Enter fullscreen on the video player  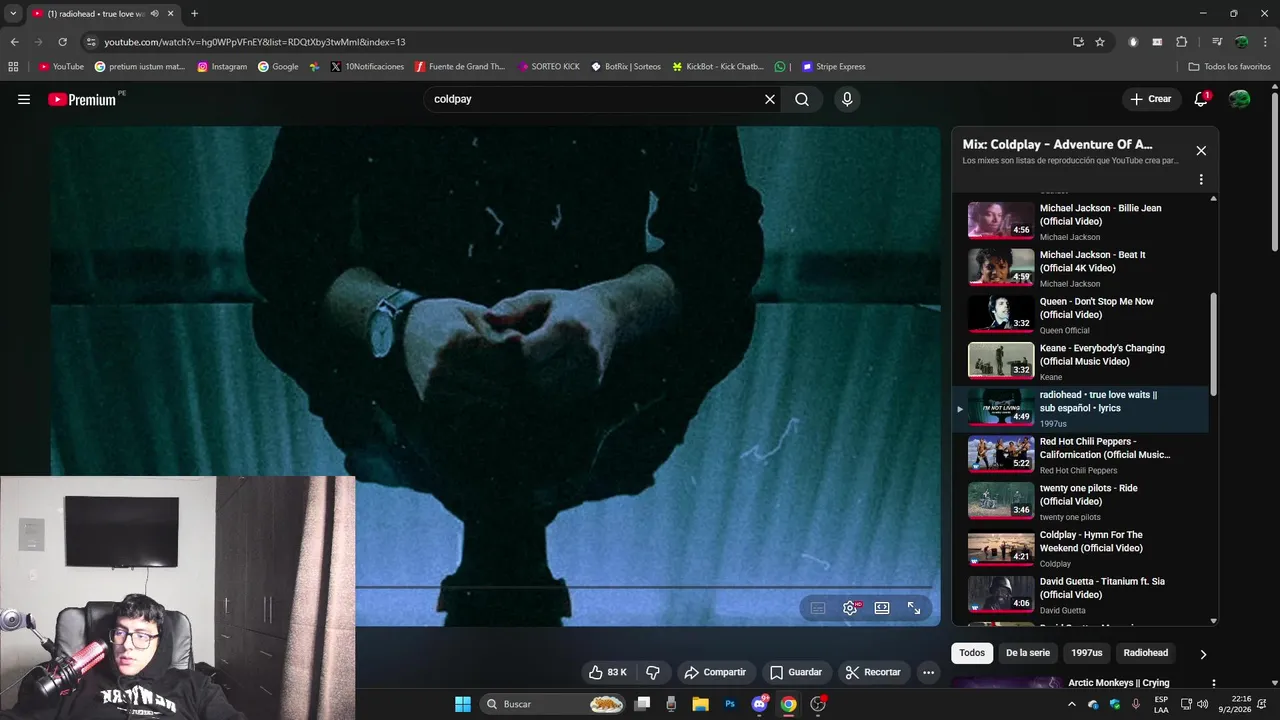pos(914,608)
